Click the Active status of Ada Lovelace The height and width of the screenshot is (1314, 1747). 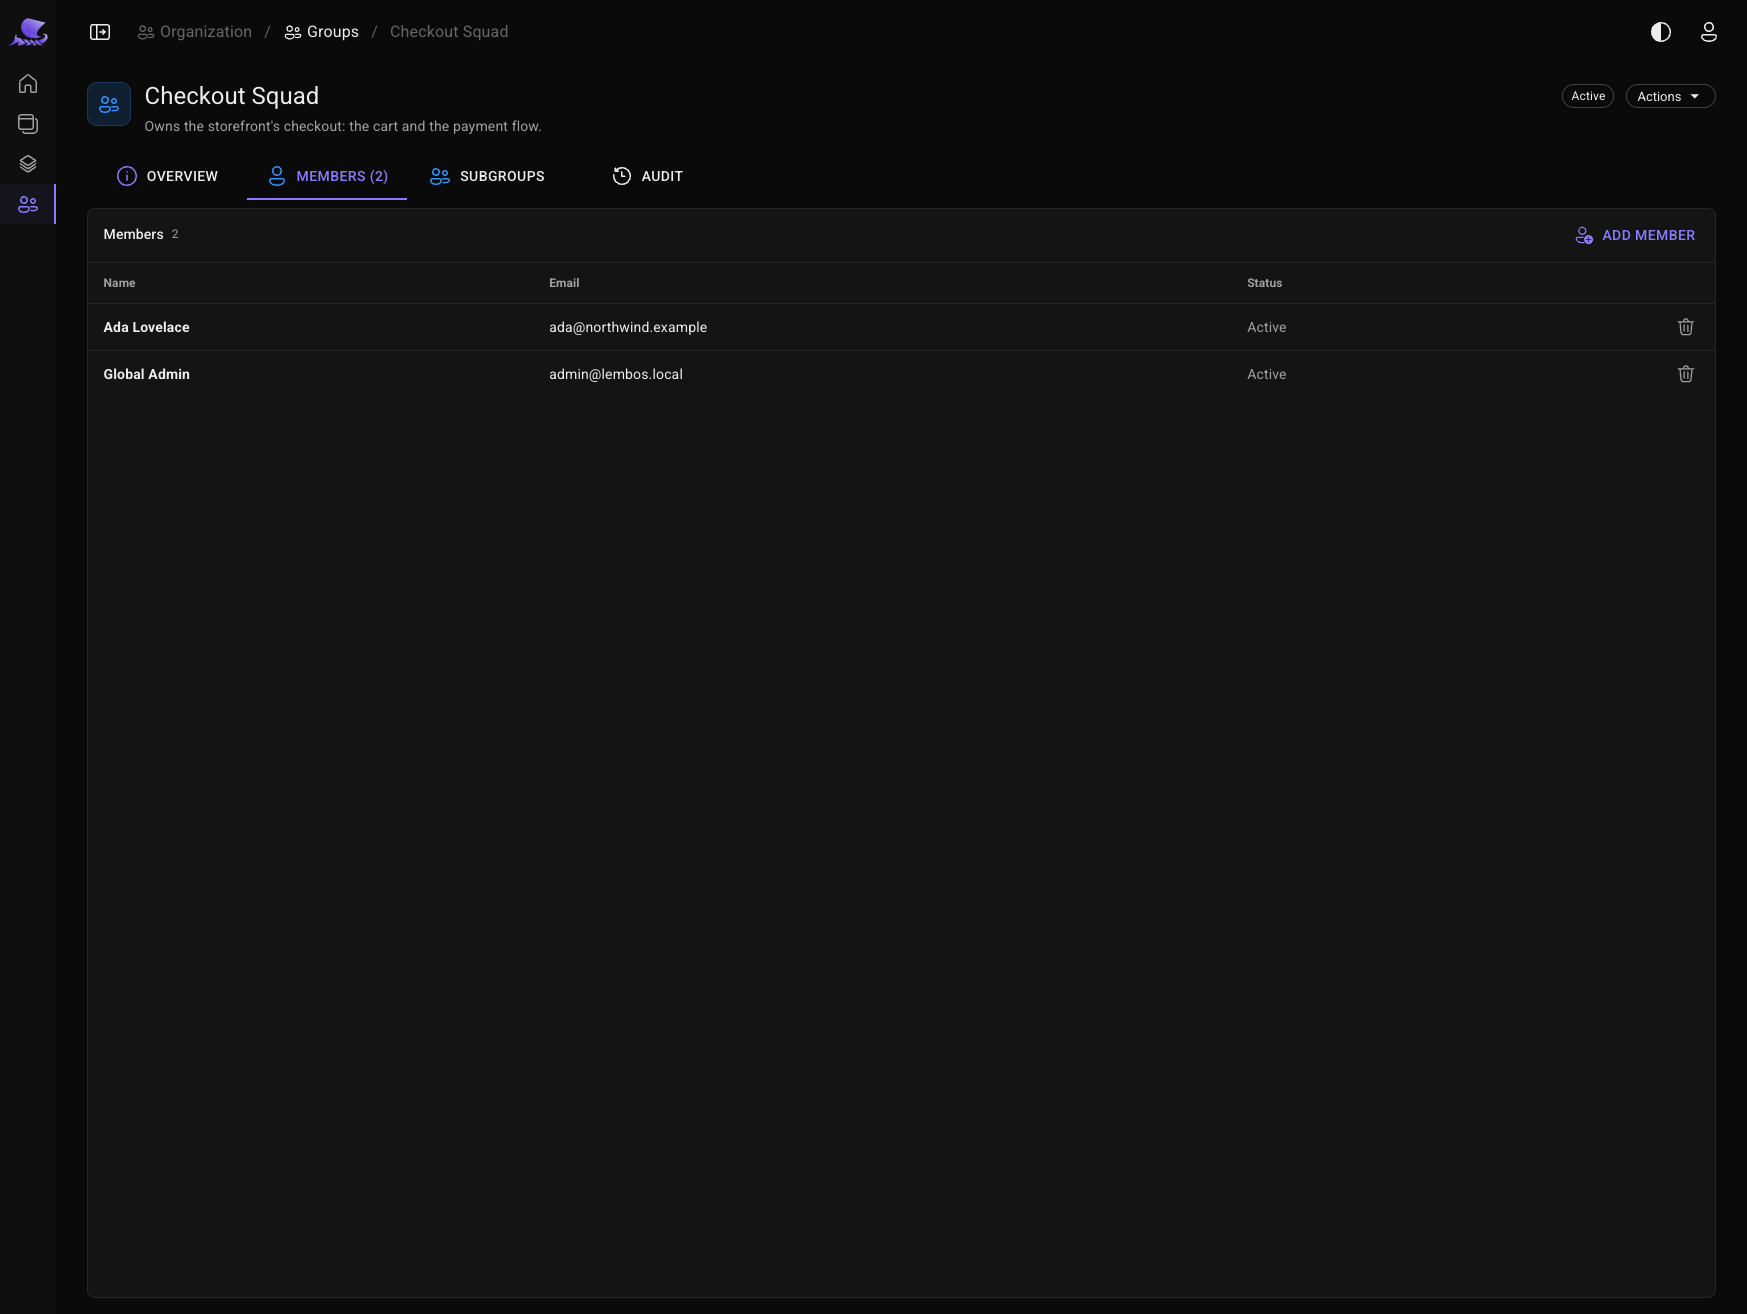click(1266, 327)
